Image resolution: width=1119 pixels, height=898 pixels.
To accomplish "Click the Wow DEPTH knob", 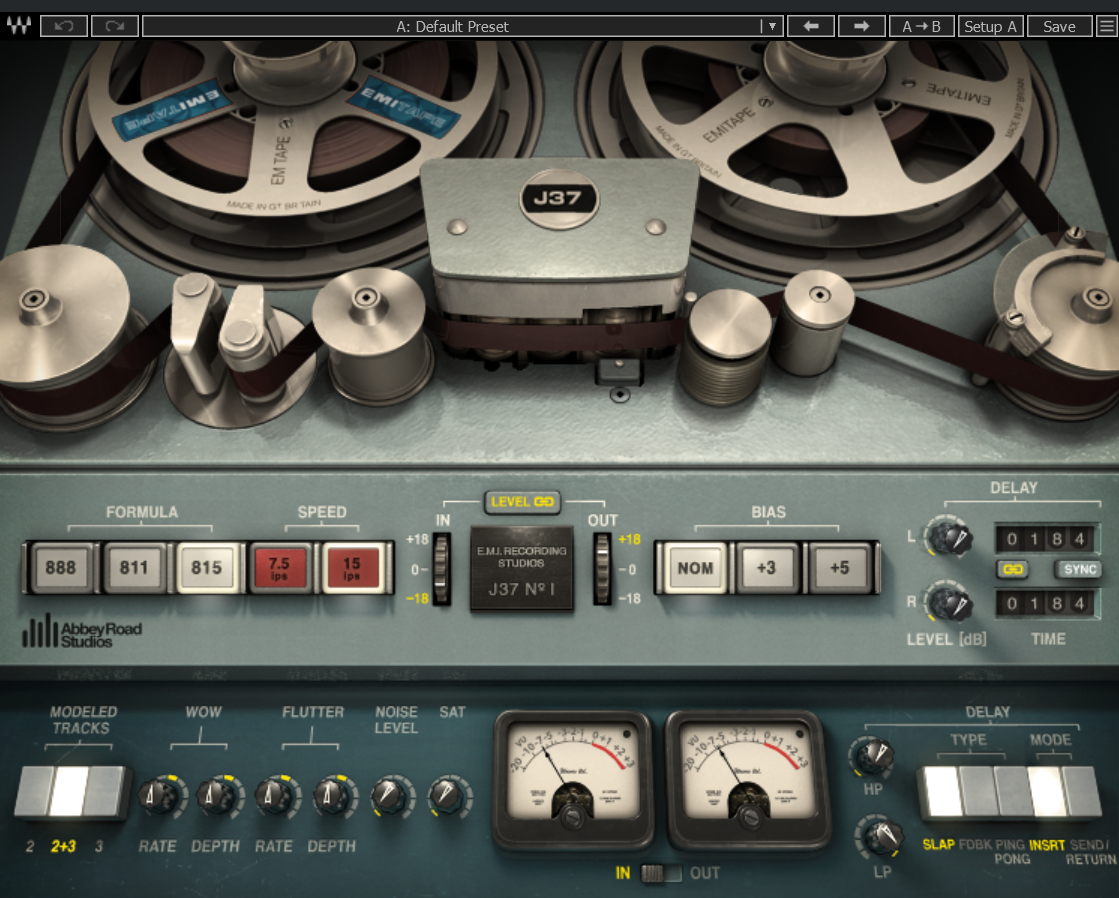I will click(216, 796).
